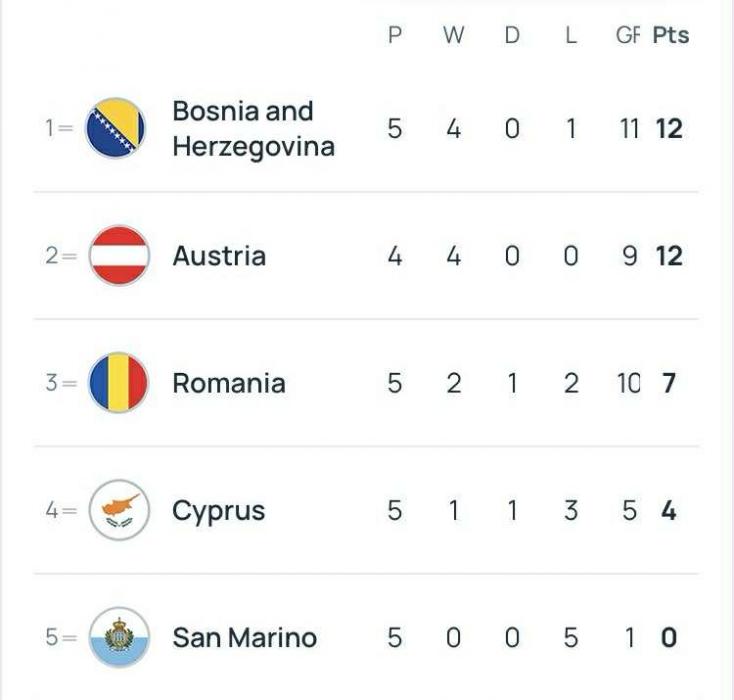This screenshot has width=734, height=700.
Task: Open the Bosnia and Herzegovina team name
Action: coord(253,128)
